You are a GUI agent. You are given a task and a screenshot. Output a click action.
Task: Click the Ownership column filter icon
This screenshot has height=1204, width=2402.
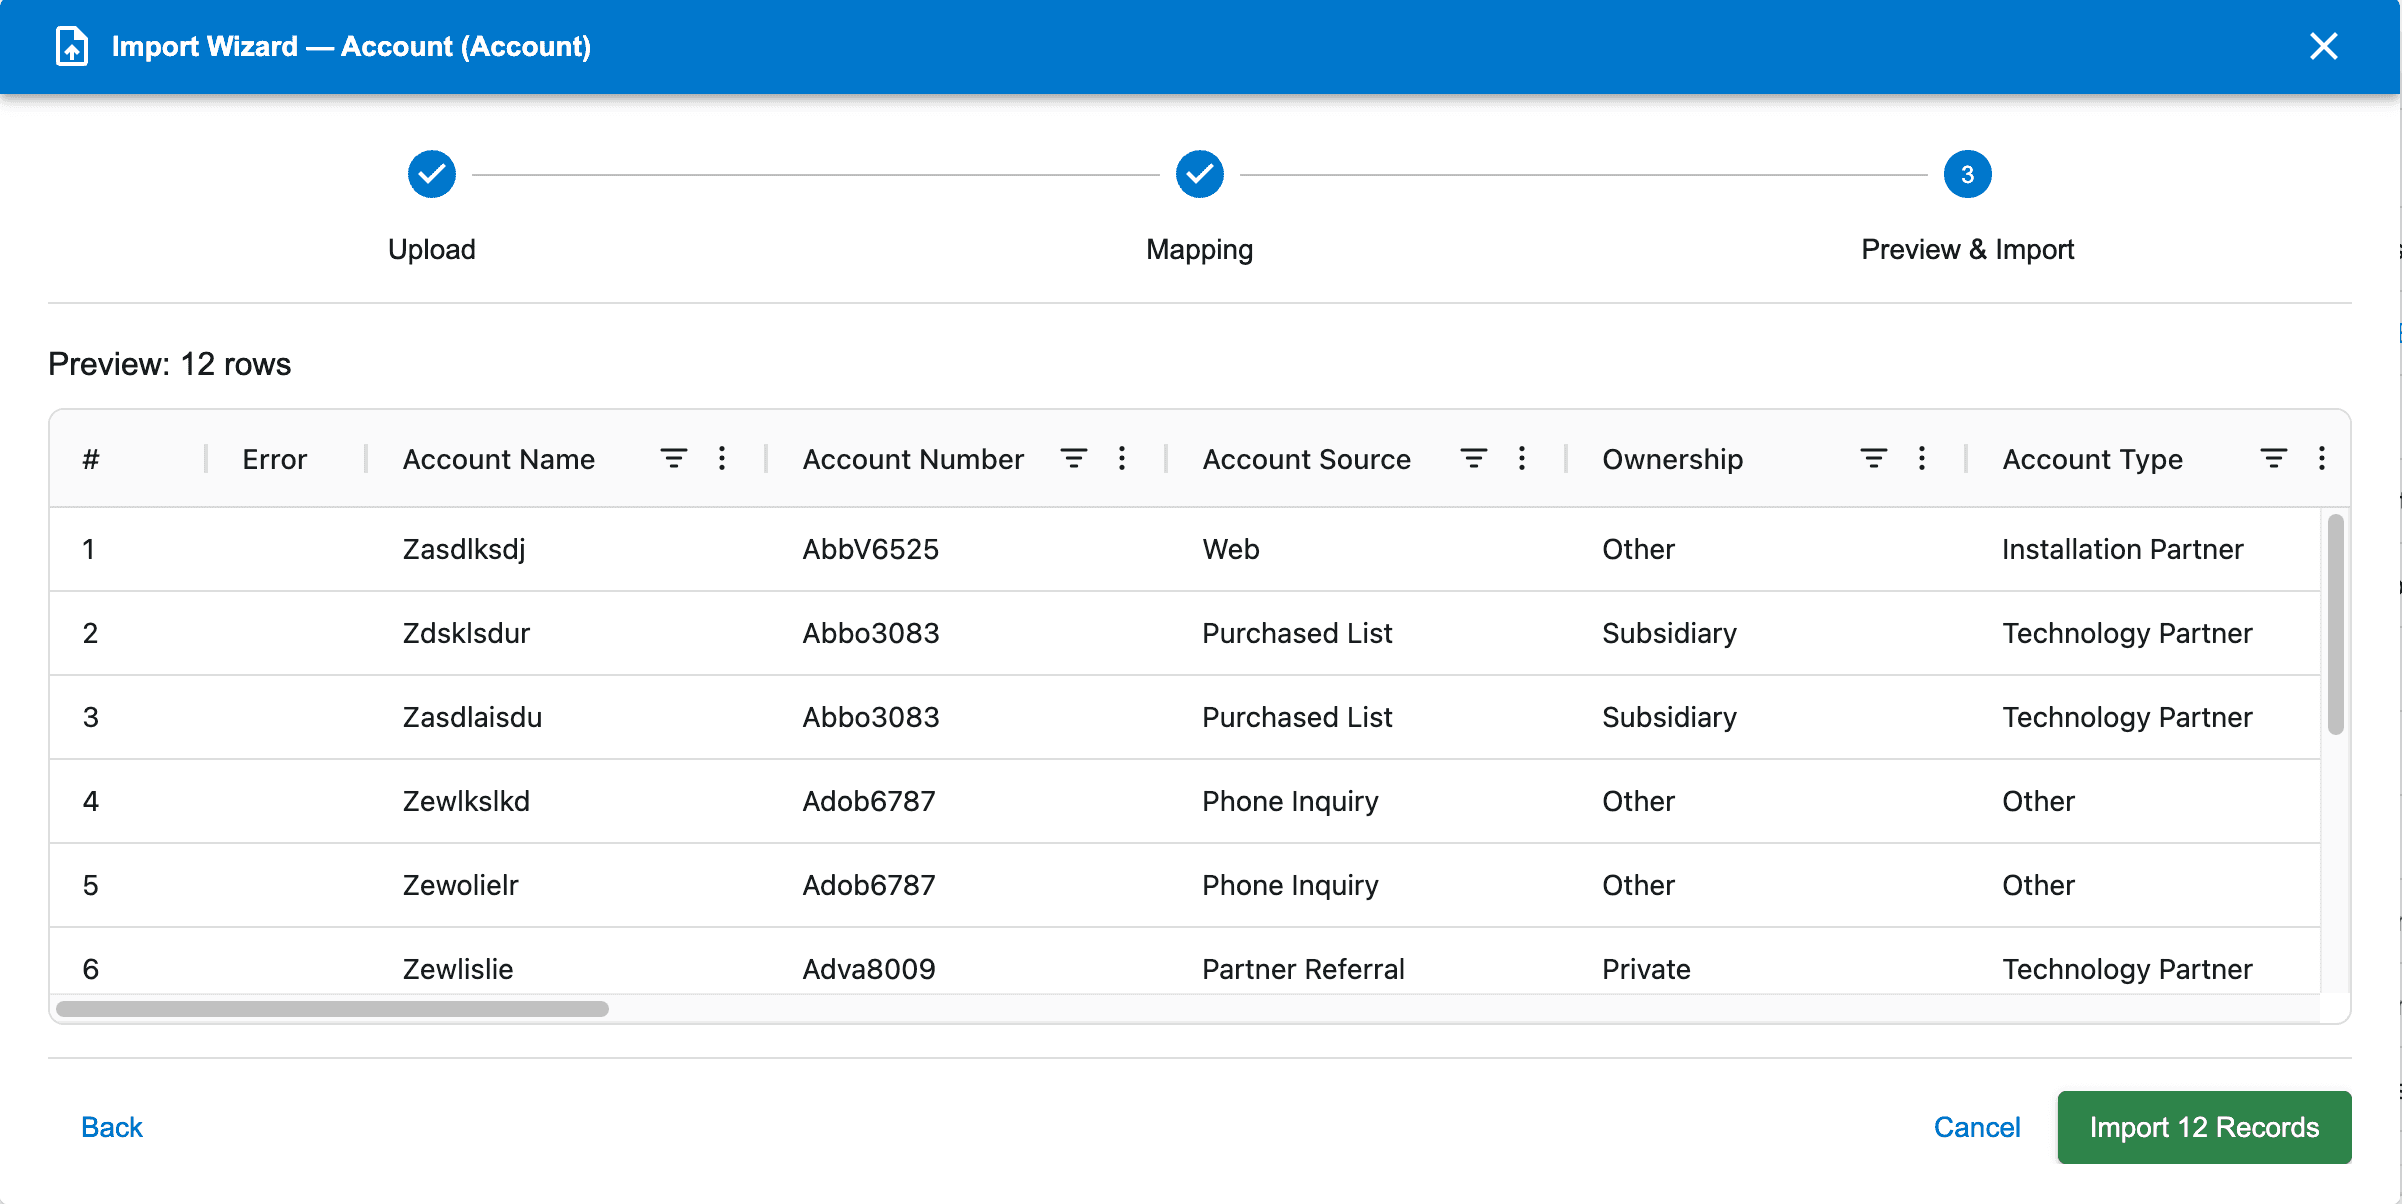pos(1873,459)
